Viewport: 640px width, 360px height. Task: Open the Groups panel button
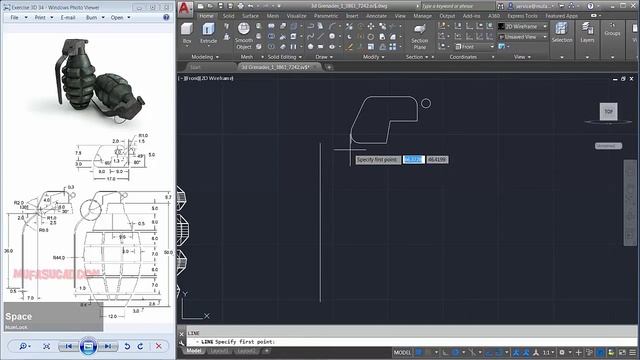[x=612, y=29]
